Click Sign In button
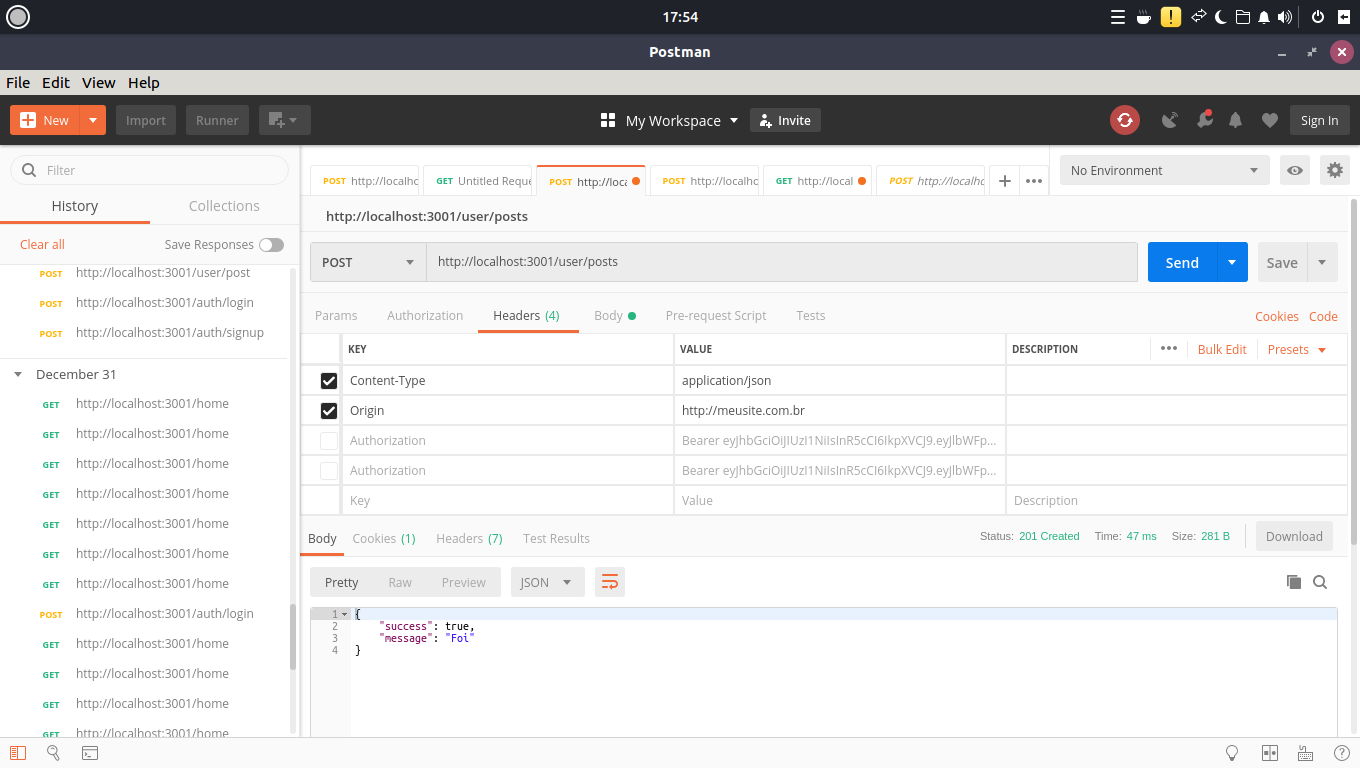1360x768 pixels. coord(1320,120)
